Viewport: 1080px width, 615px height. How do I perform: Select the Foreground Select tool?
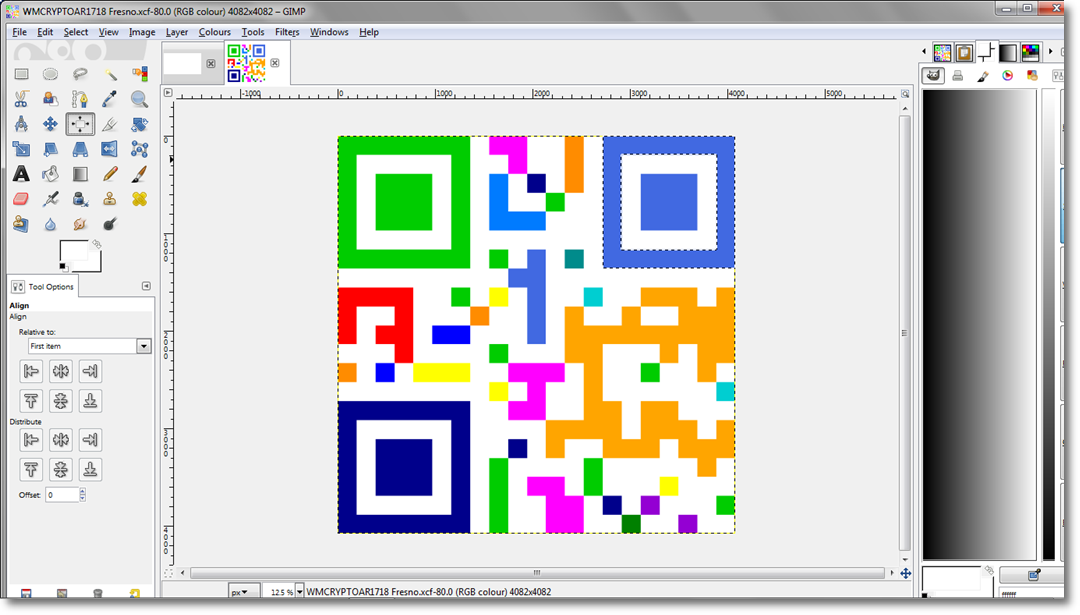[x=50, y=99]
